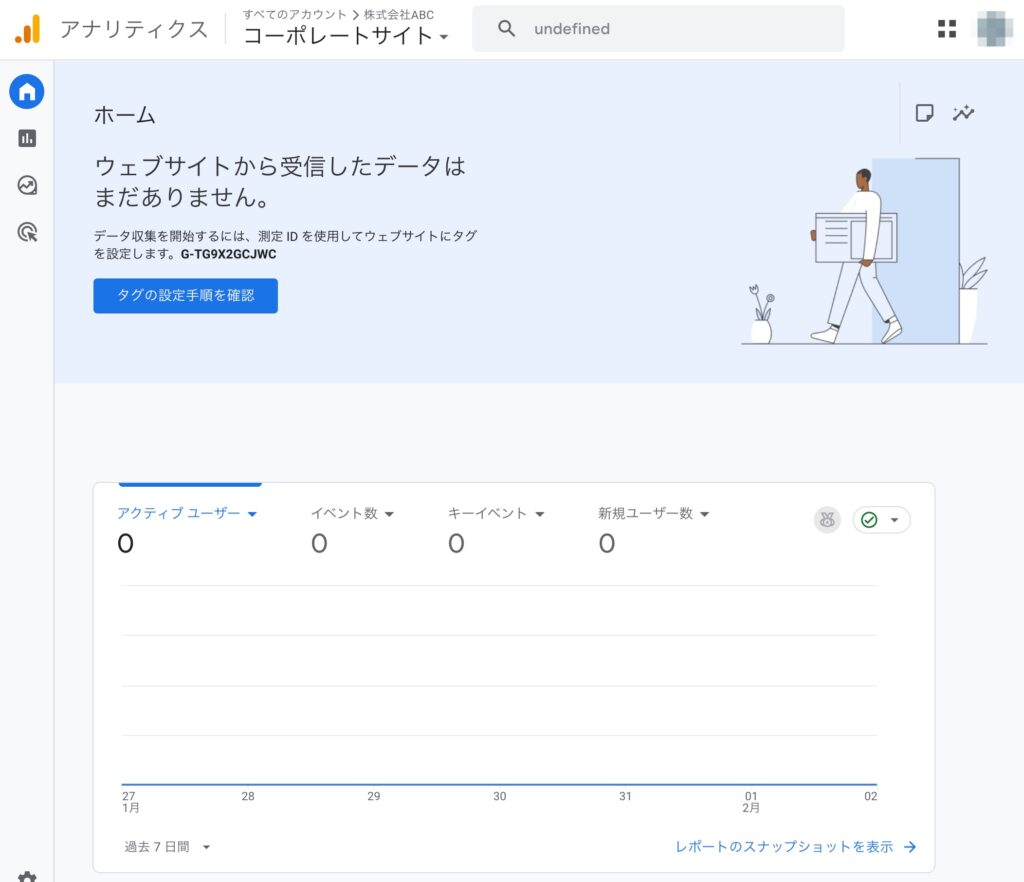Screen dimensions: 1024x882
Task: Click the grey comparison icon on card
Action: click(827, 520)
